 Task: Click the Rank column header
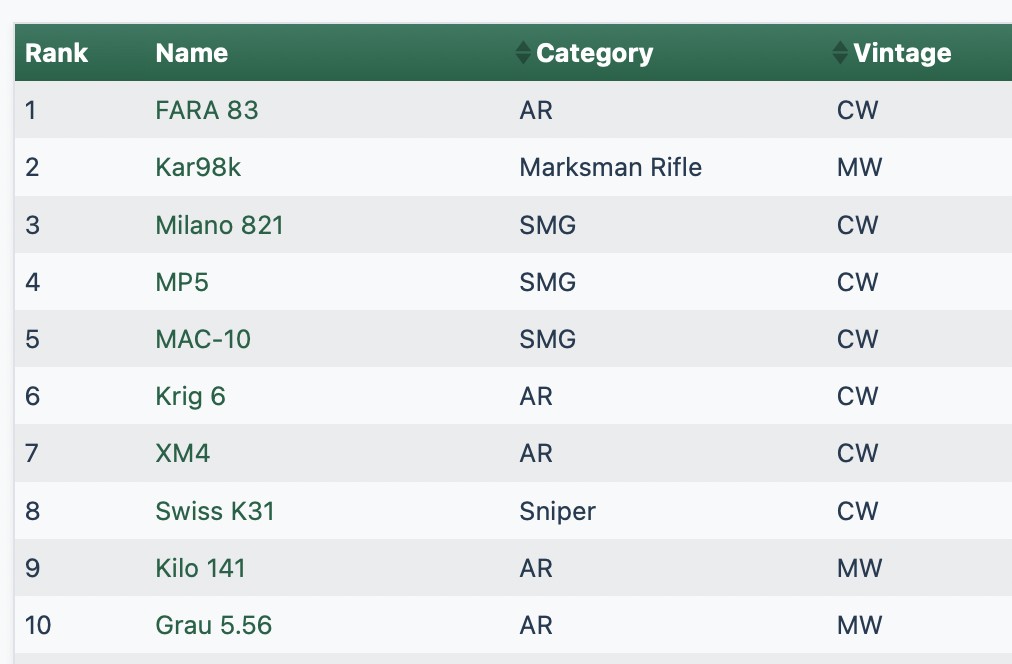point(57,53)
